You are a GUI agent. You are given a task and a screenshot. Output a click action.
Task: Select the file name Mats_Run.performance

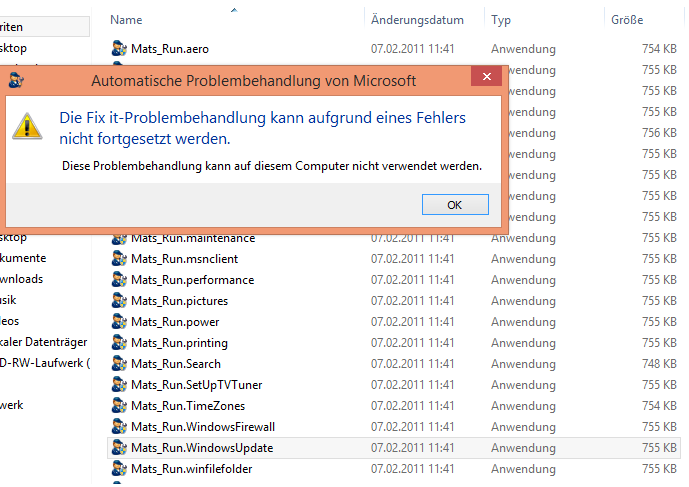tap(192, 280)
